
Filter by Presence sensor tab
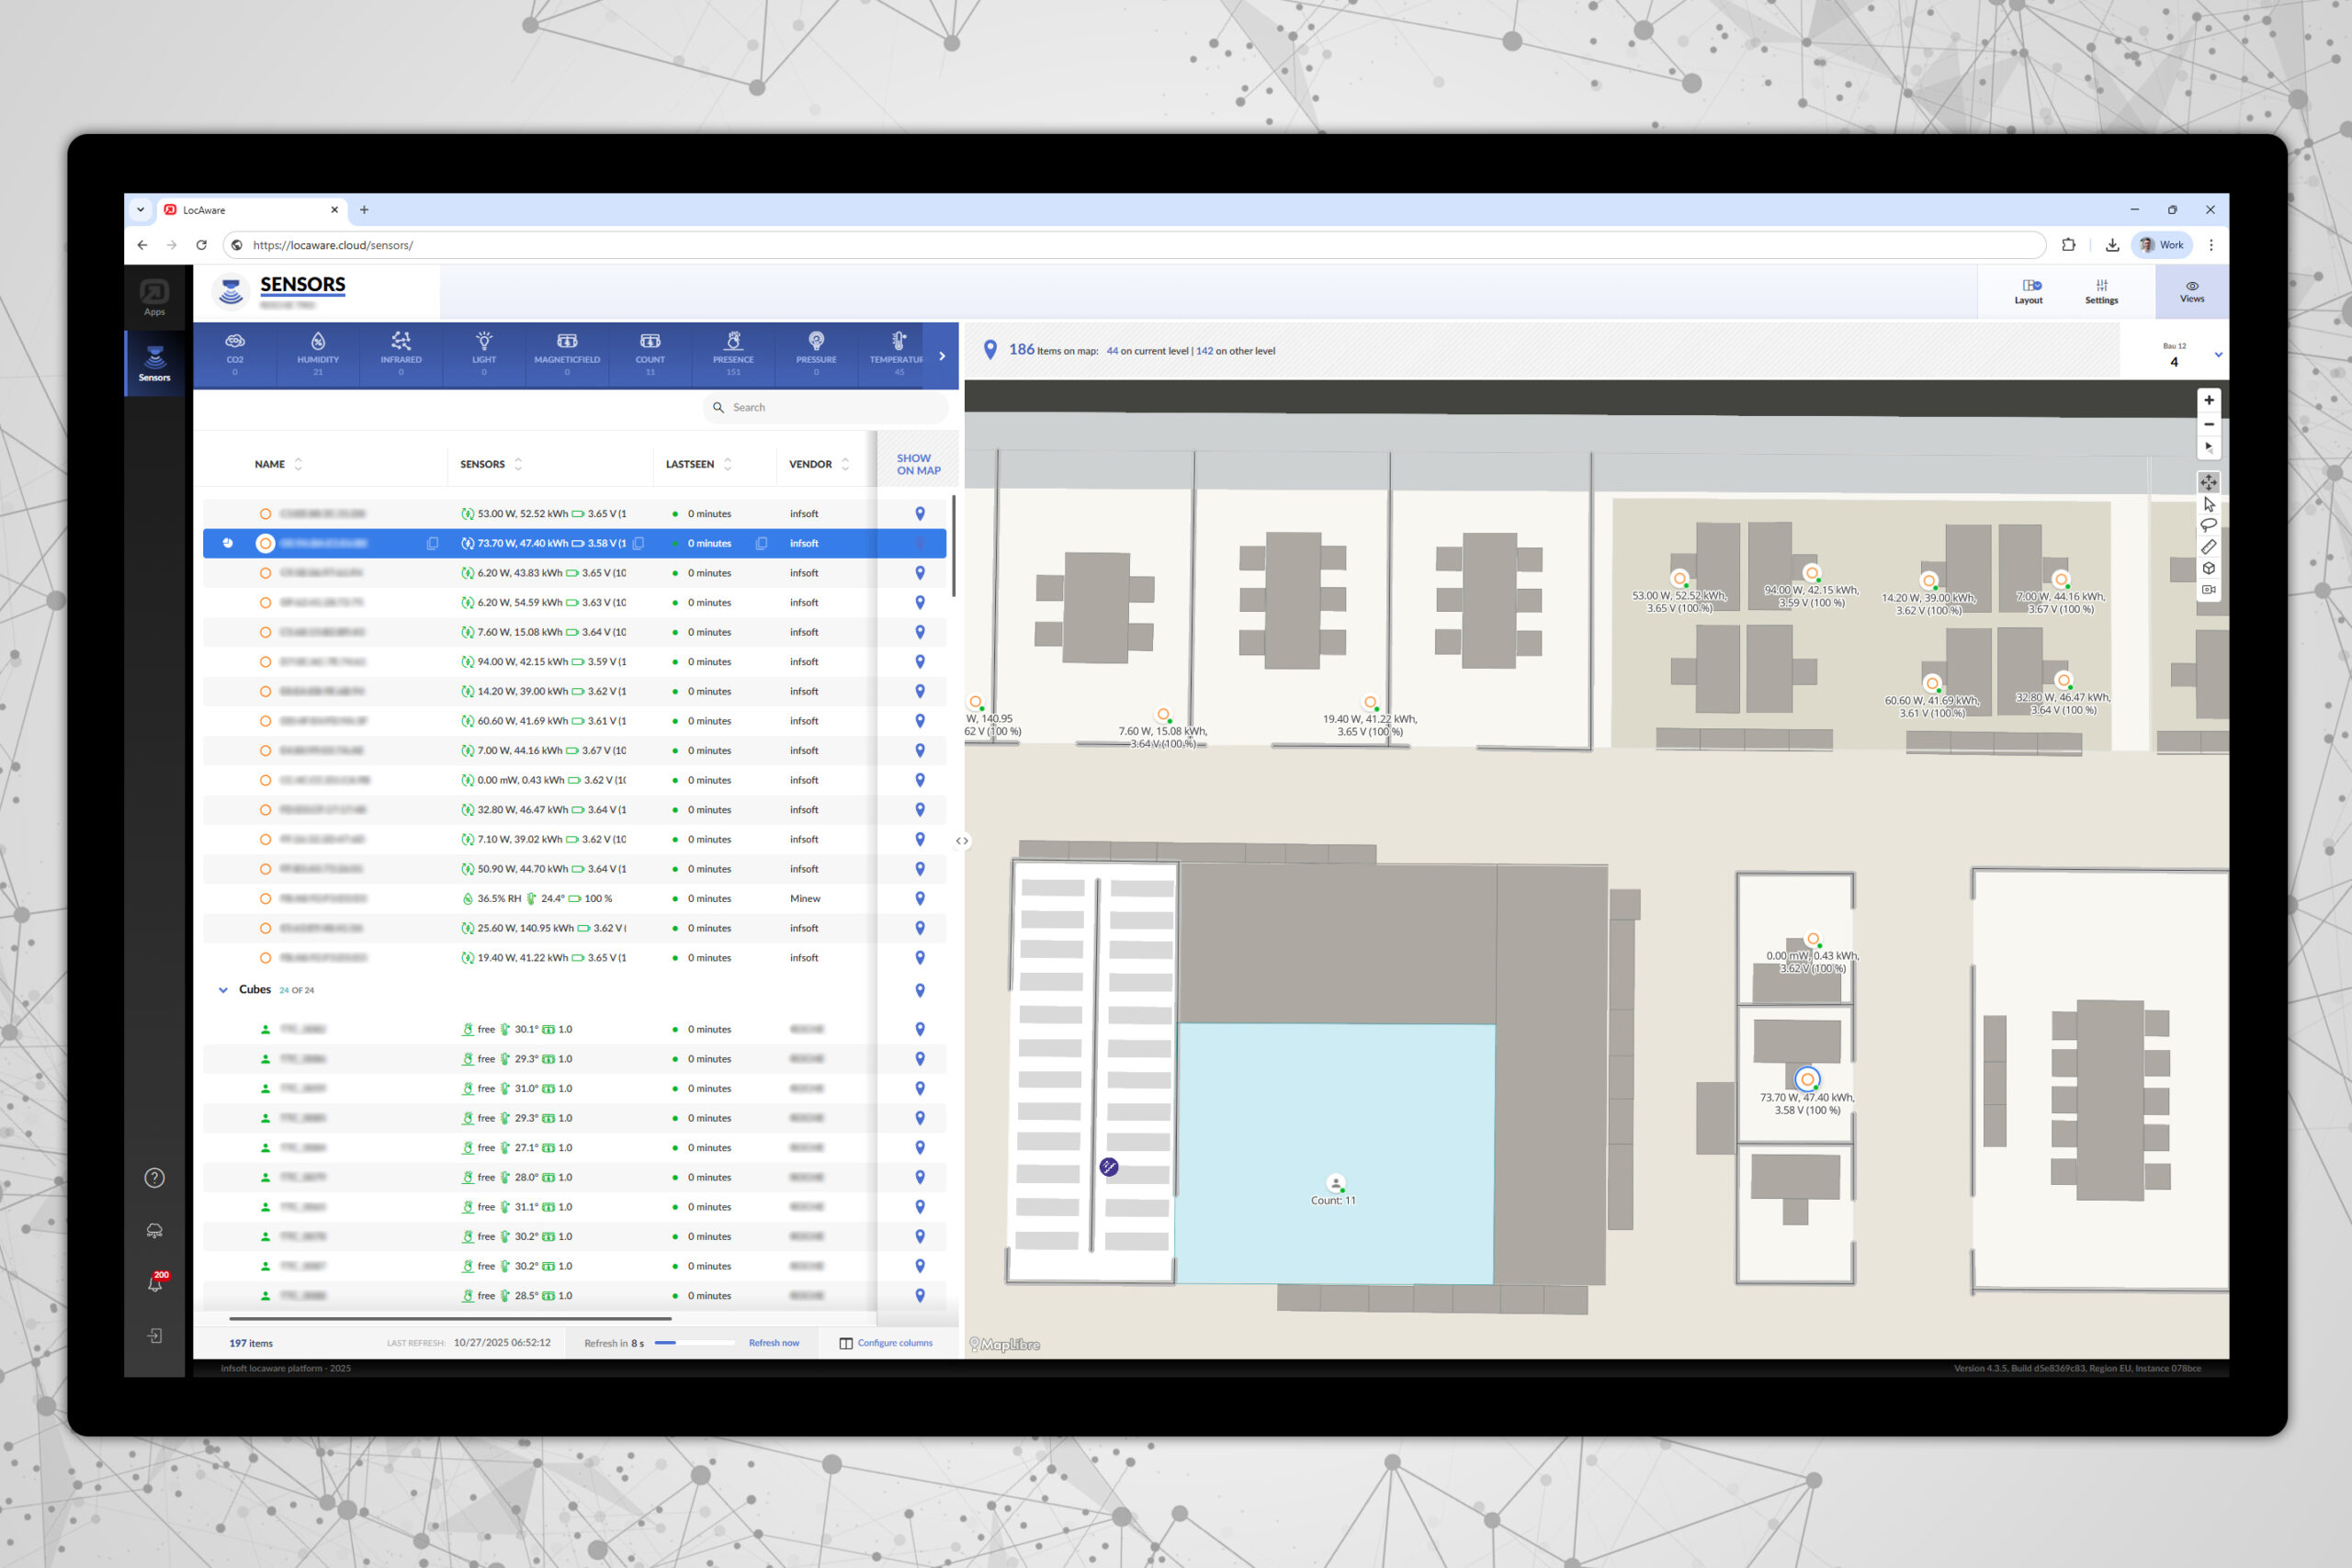tap(733, 354)
